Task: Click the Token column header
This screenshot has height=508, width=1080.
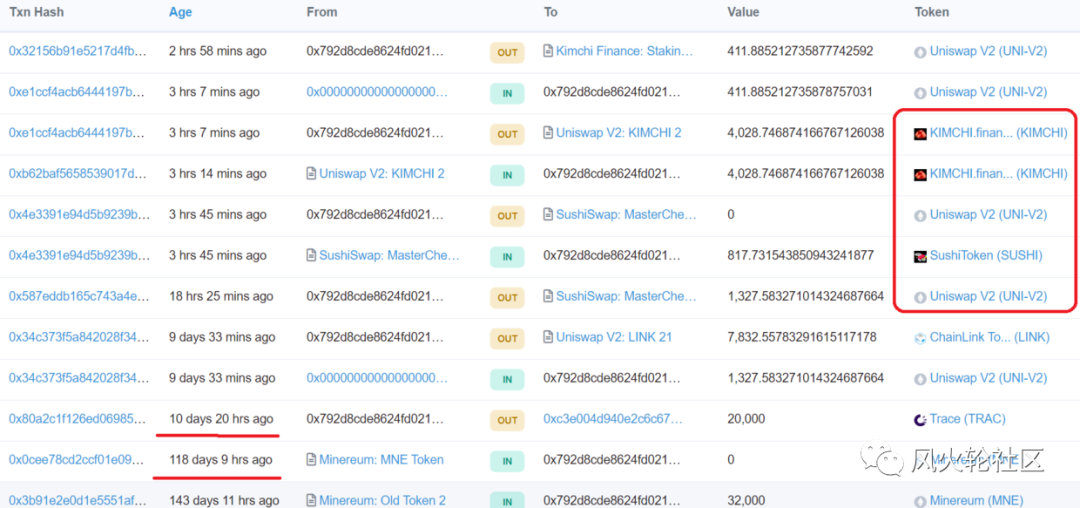Action: 931,12
